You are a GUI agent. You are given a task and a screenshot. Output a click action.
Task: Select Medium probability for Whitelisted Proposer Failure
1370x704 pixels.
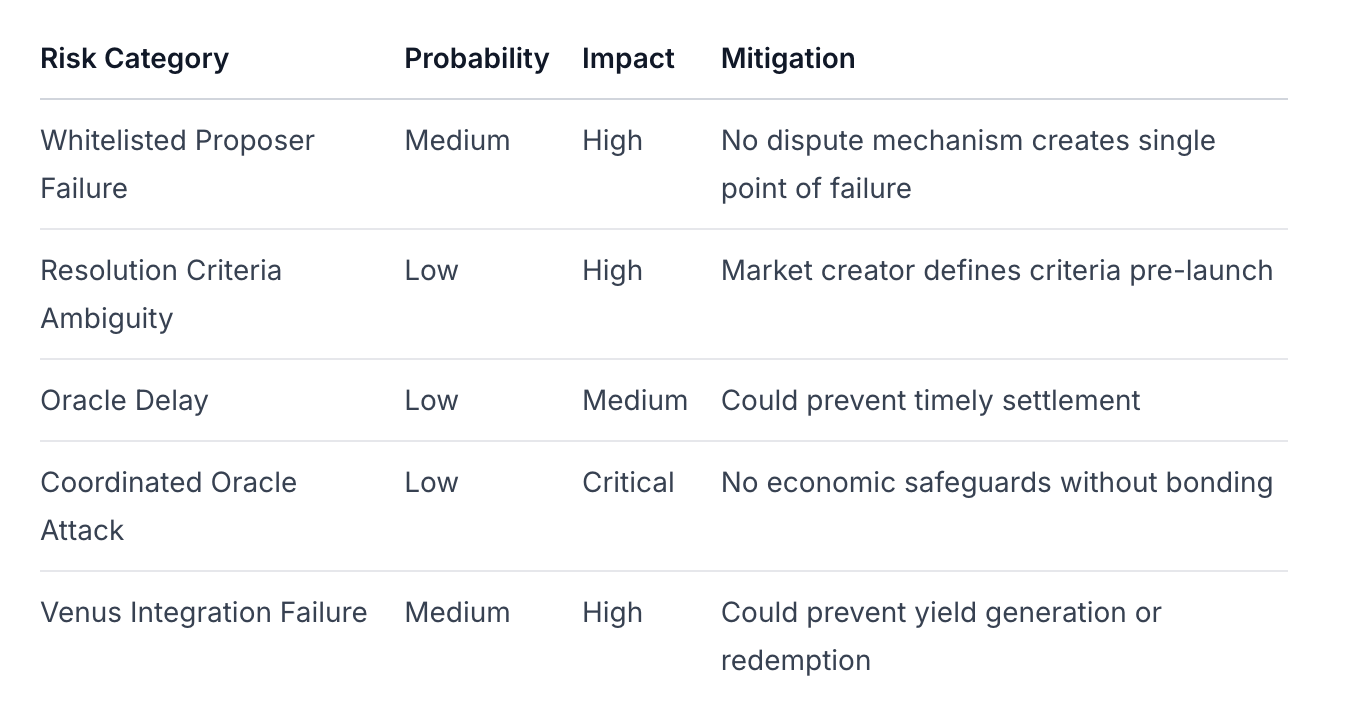coord(457,141)
